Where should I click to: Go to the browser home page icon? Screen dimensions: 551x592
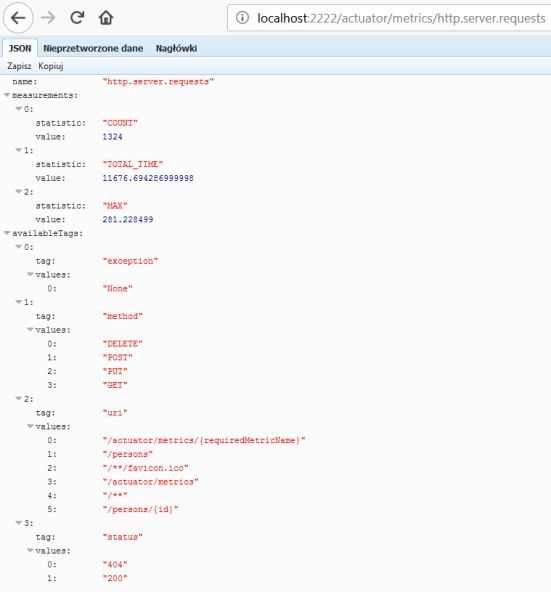(106, 17)
